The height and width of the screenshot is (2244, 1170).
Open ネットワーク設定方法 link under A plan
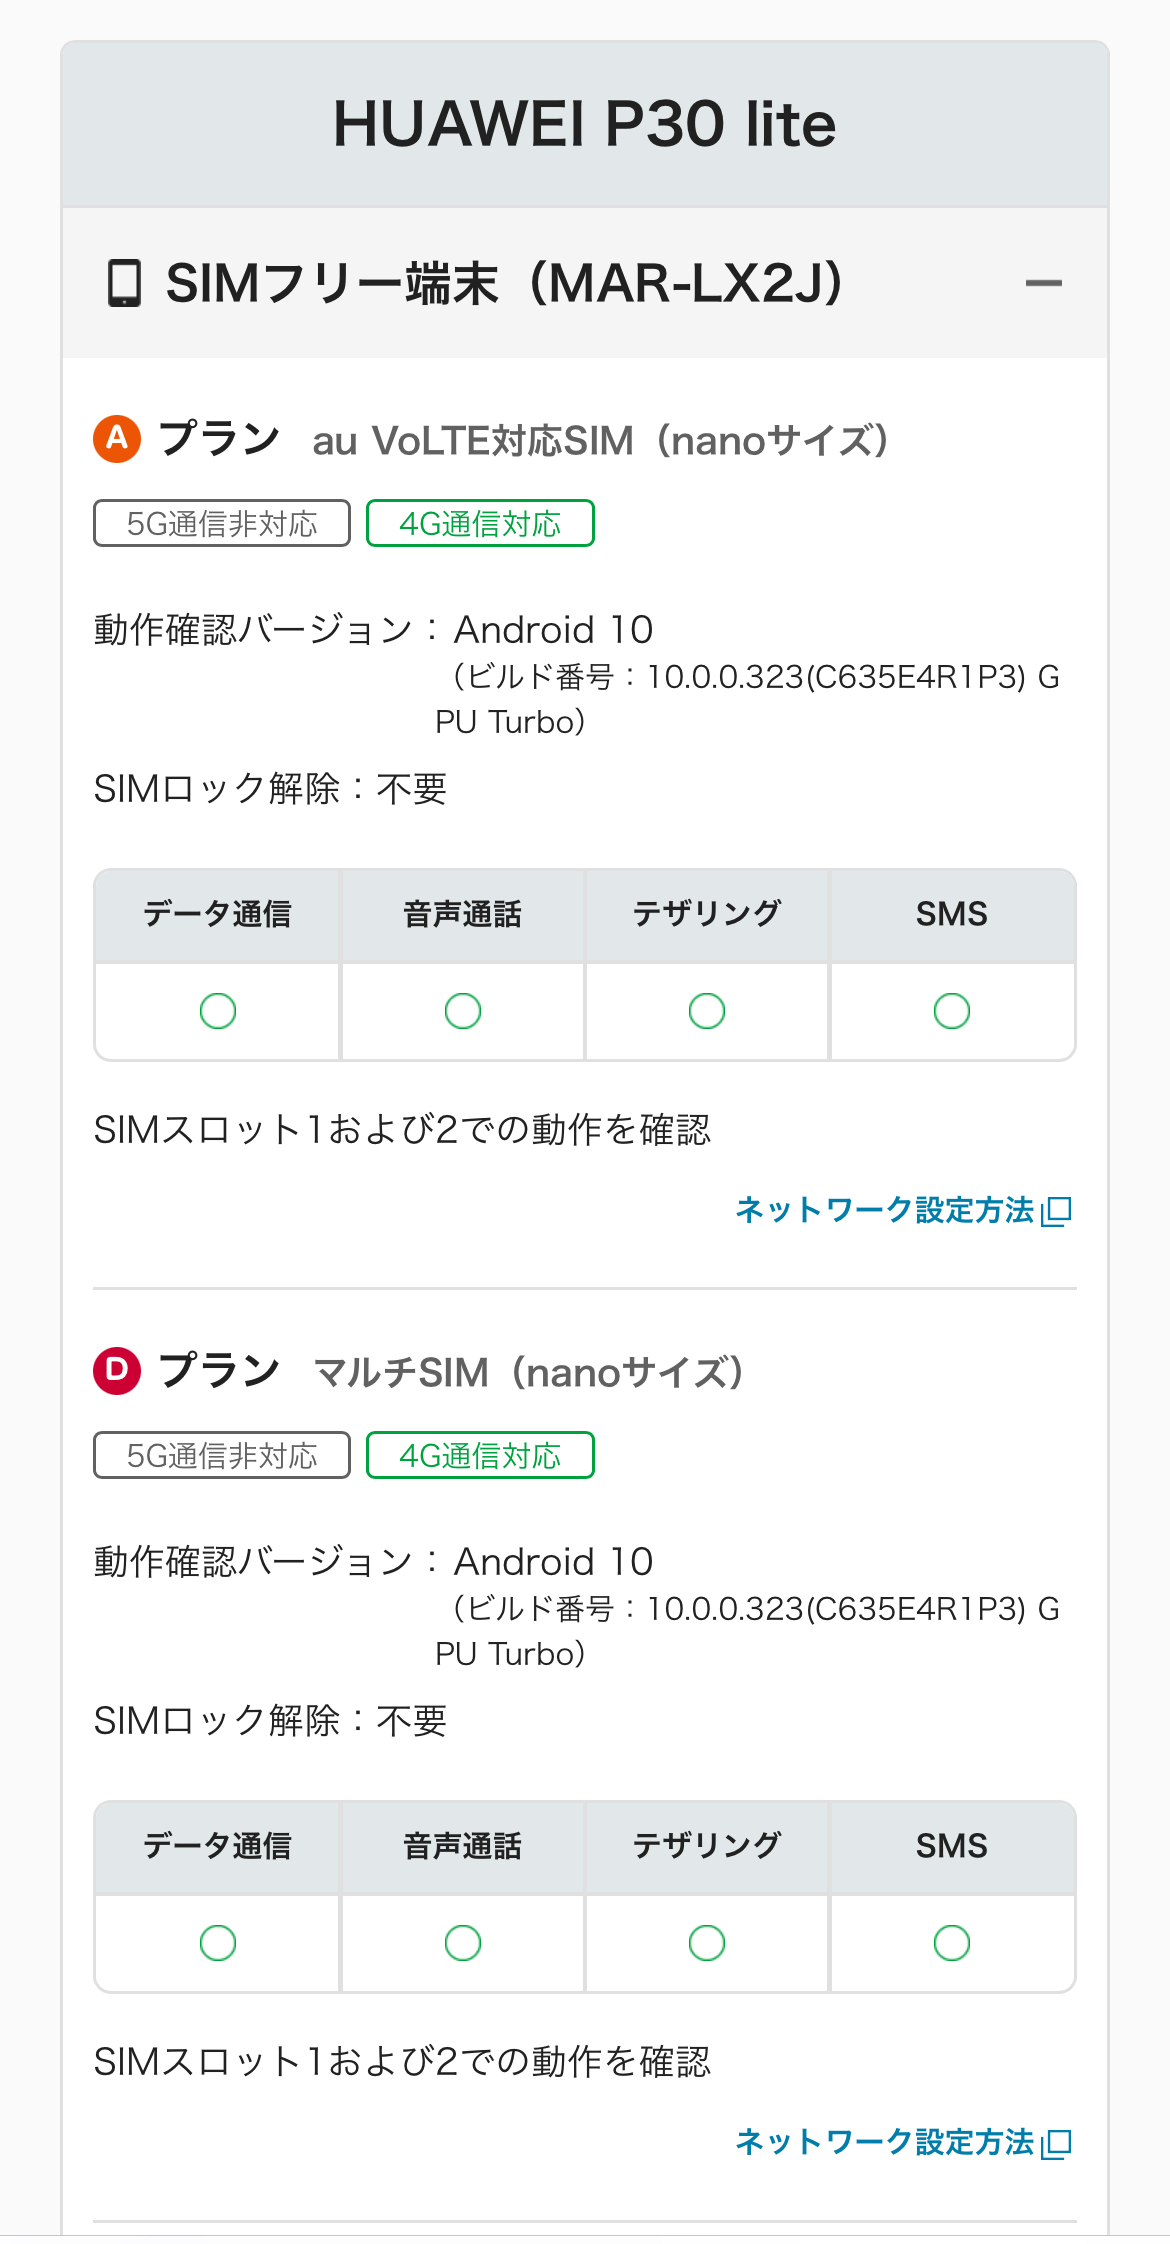[884, 1210]
